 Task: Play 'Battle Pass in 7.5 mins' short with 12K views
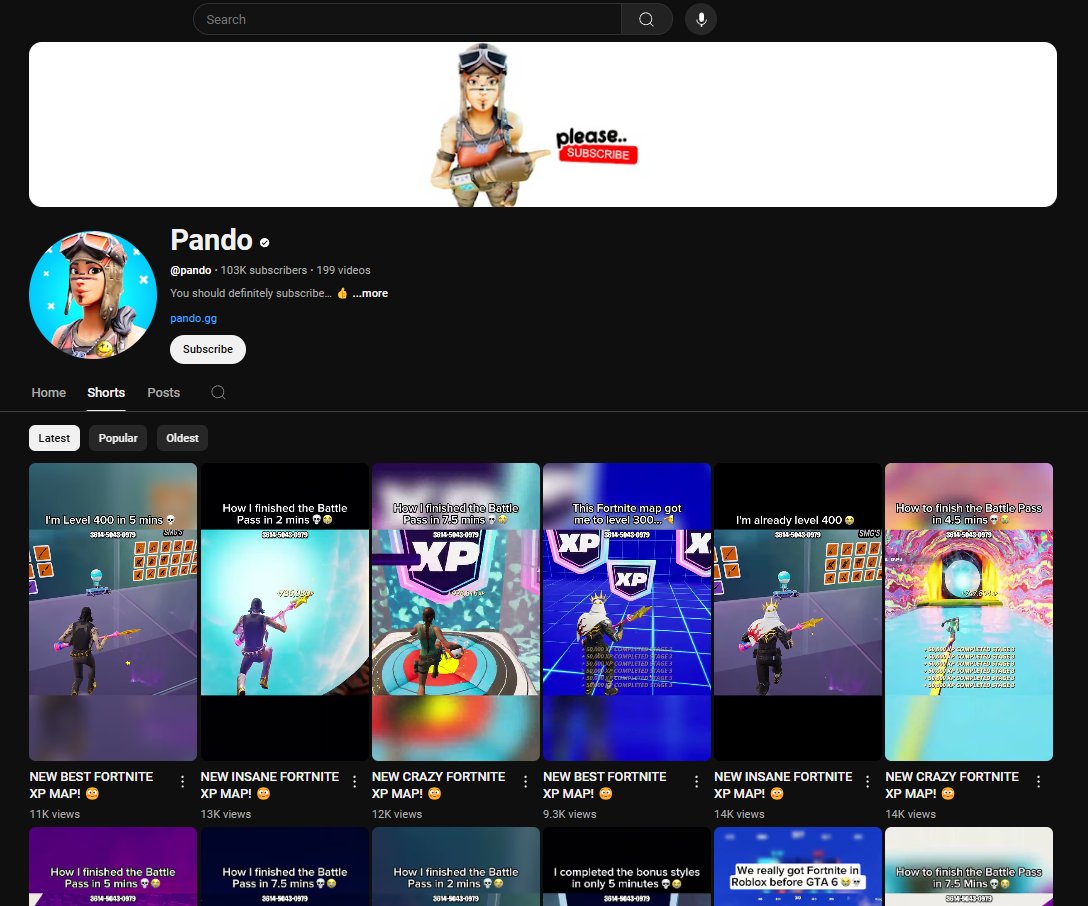tap(456, 612)
